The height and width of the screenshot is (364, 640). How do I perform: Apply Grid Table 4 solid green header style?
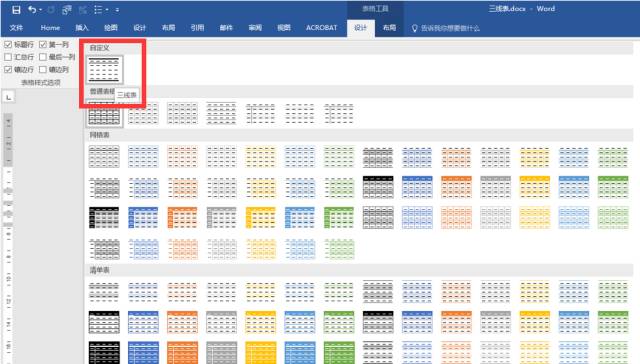coord(613,187)
